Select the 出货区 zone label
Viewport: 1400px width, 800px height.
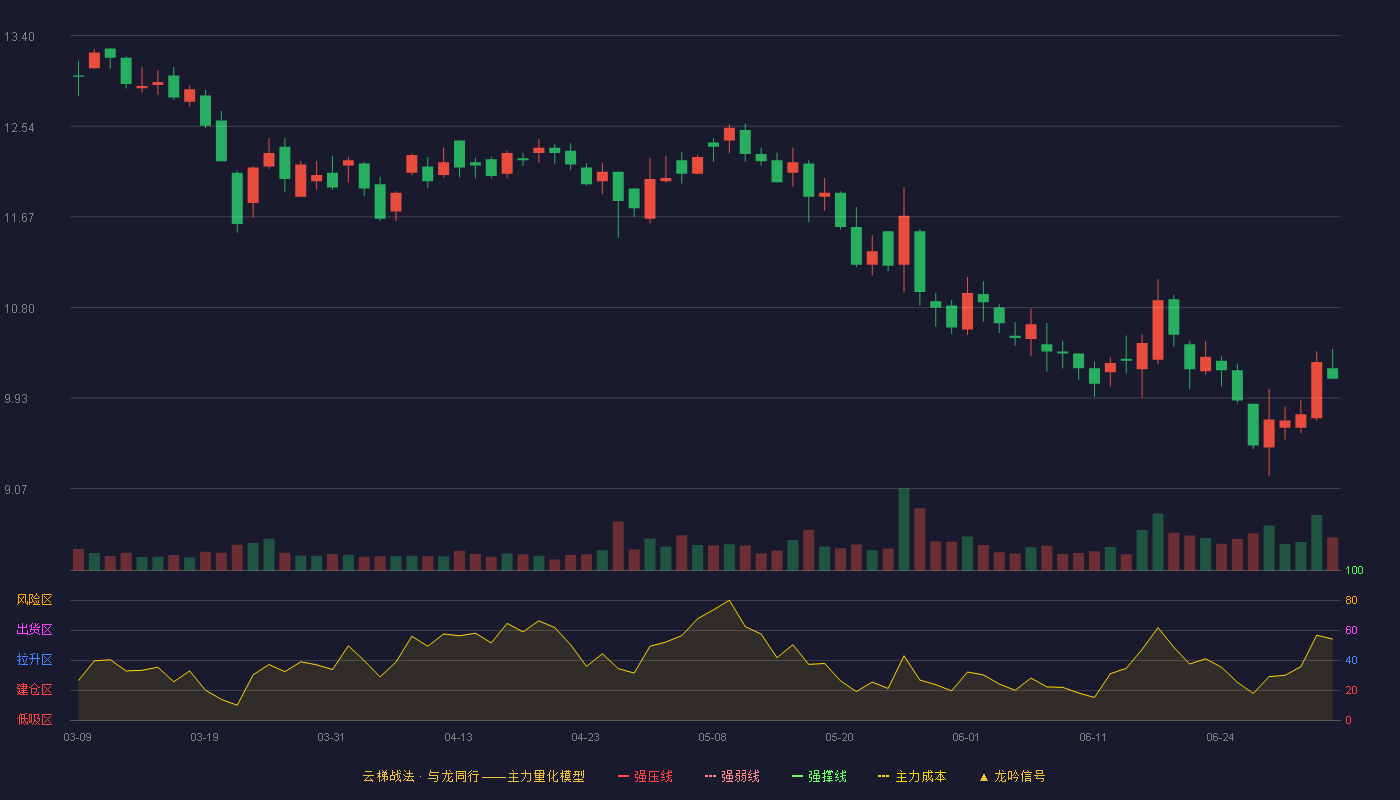[34, 630]
